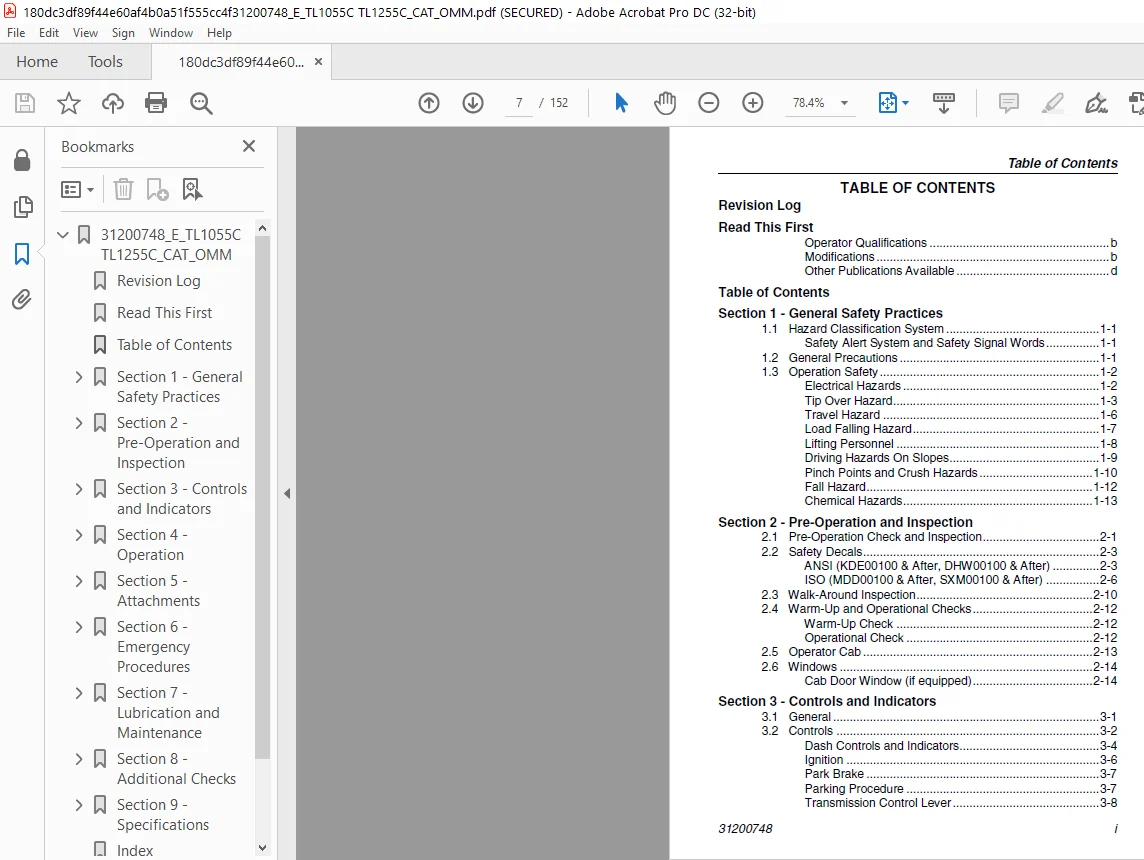
Task: Click the Park Brake contents entry
Action: pos(960,773)
